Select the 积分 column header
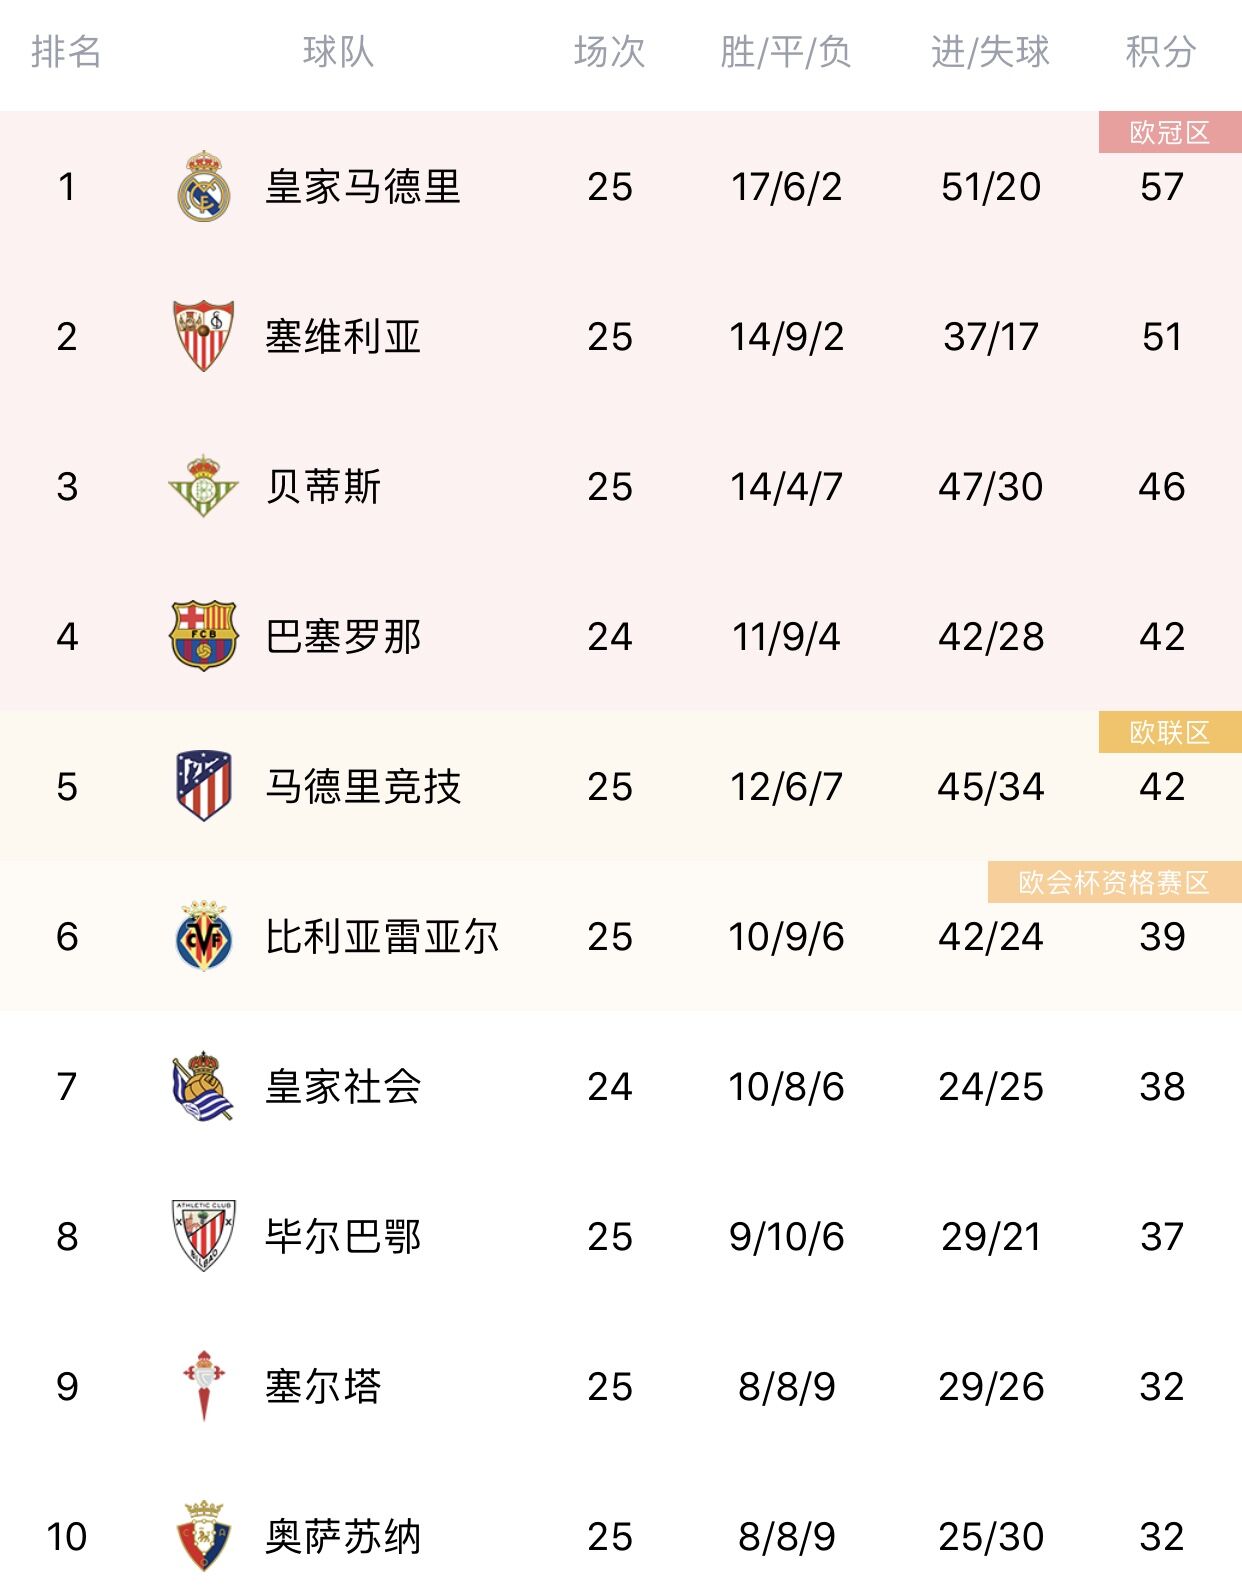Viewport: 1242px width, 1594px height. [x=1161, y=52]
